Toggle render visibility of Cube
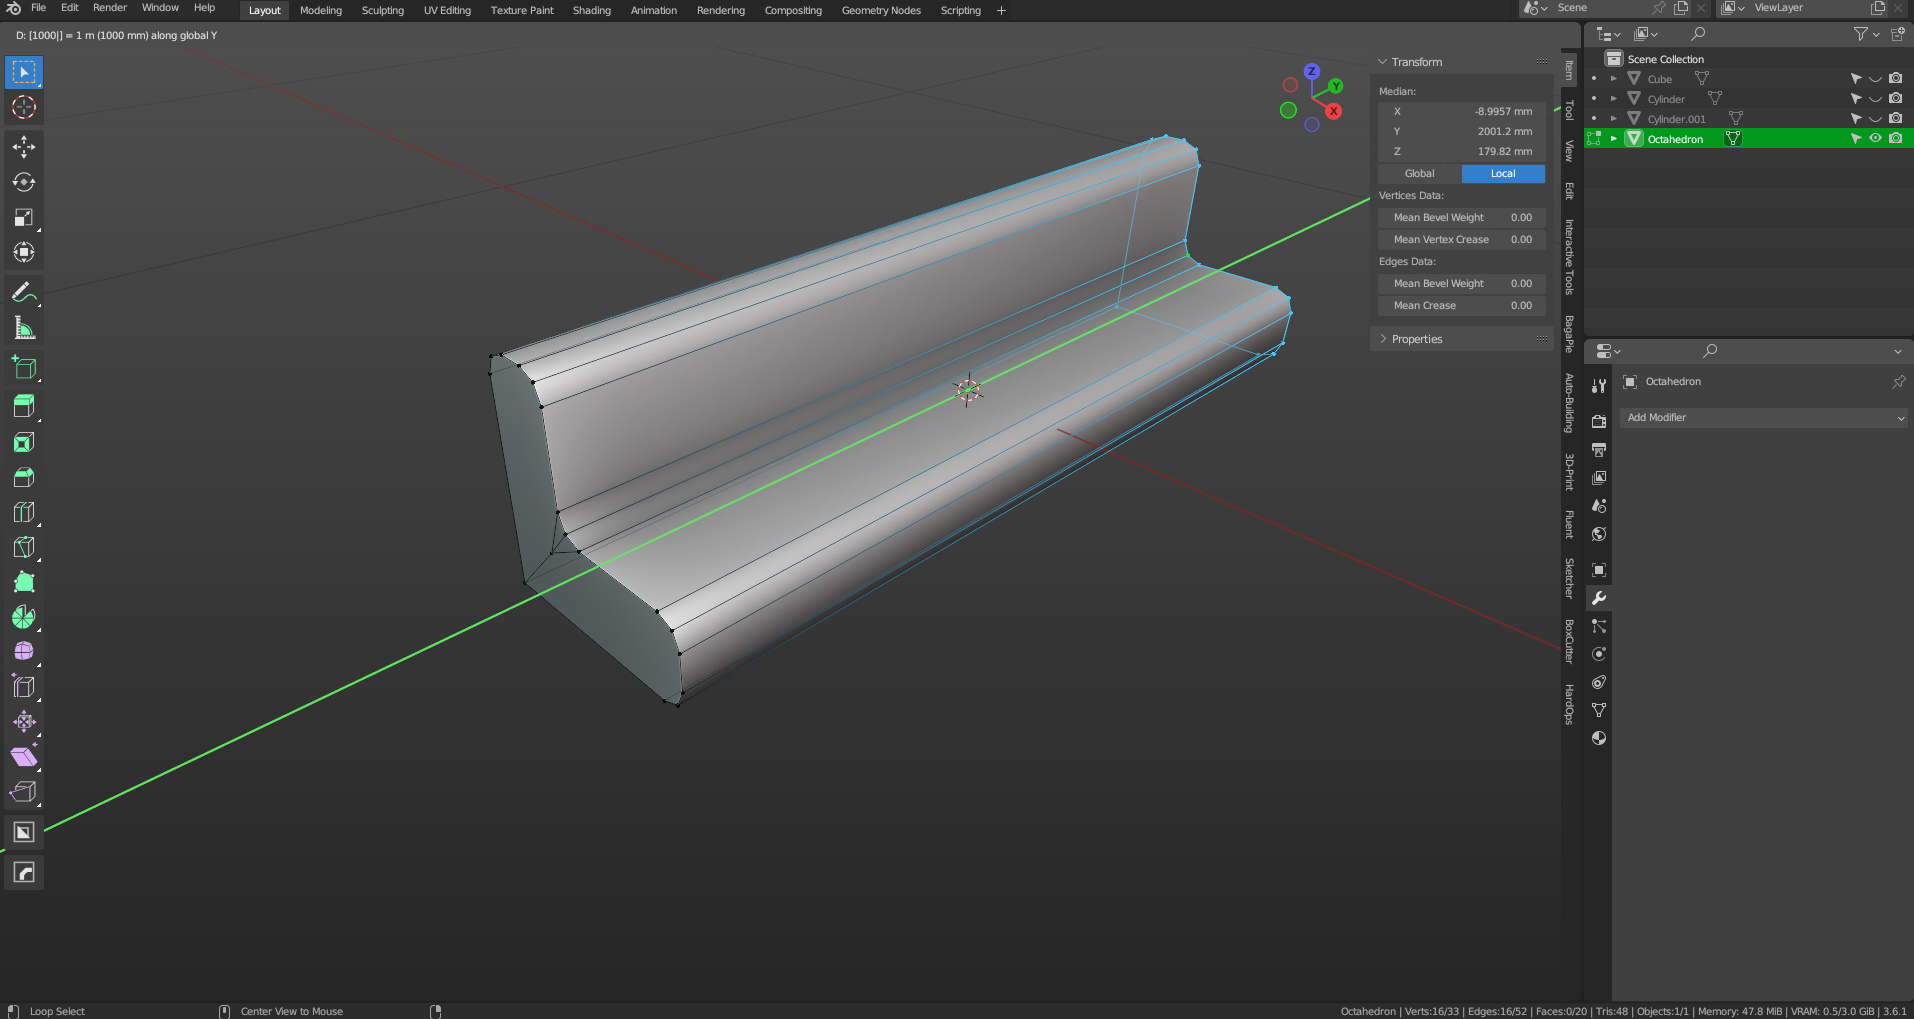 [1895, 79]
